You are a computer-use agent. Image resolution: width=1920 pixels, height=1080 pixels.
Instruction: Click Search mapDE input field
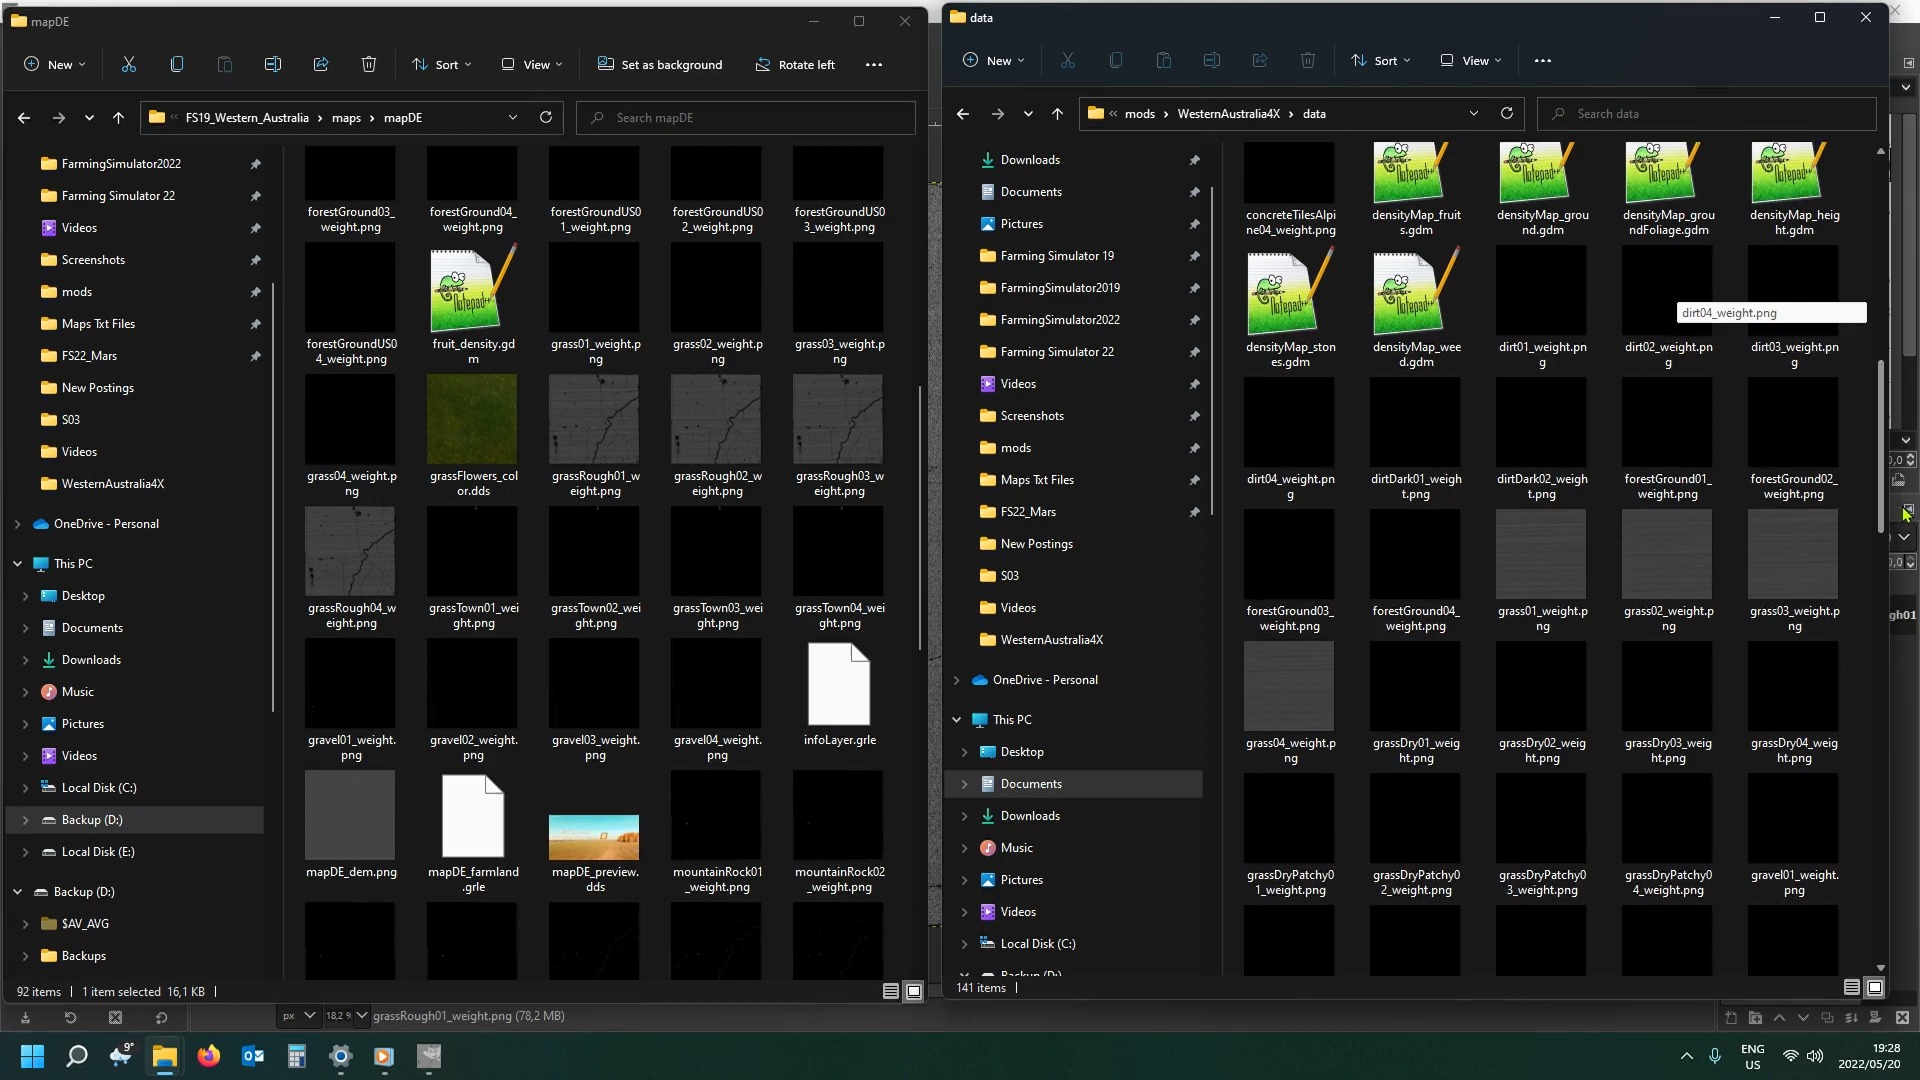pos(746,118)
